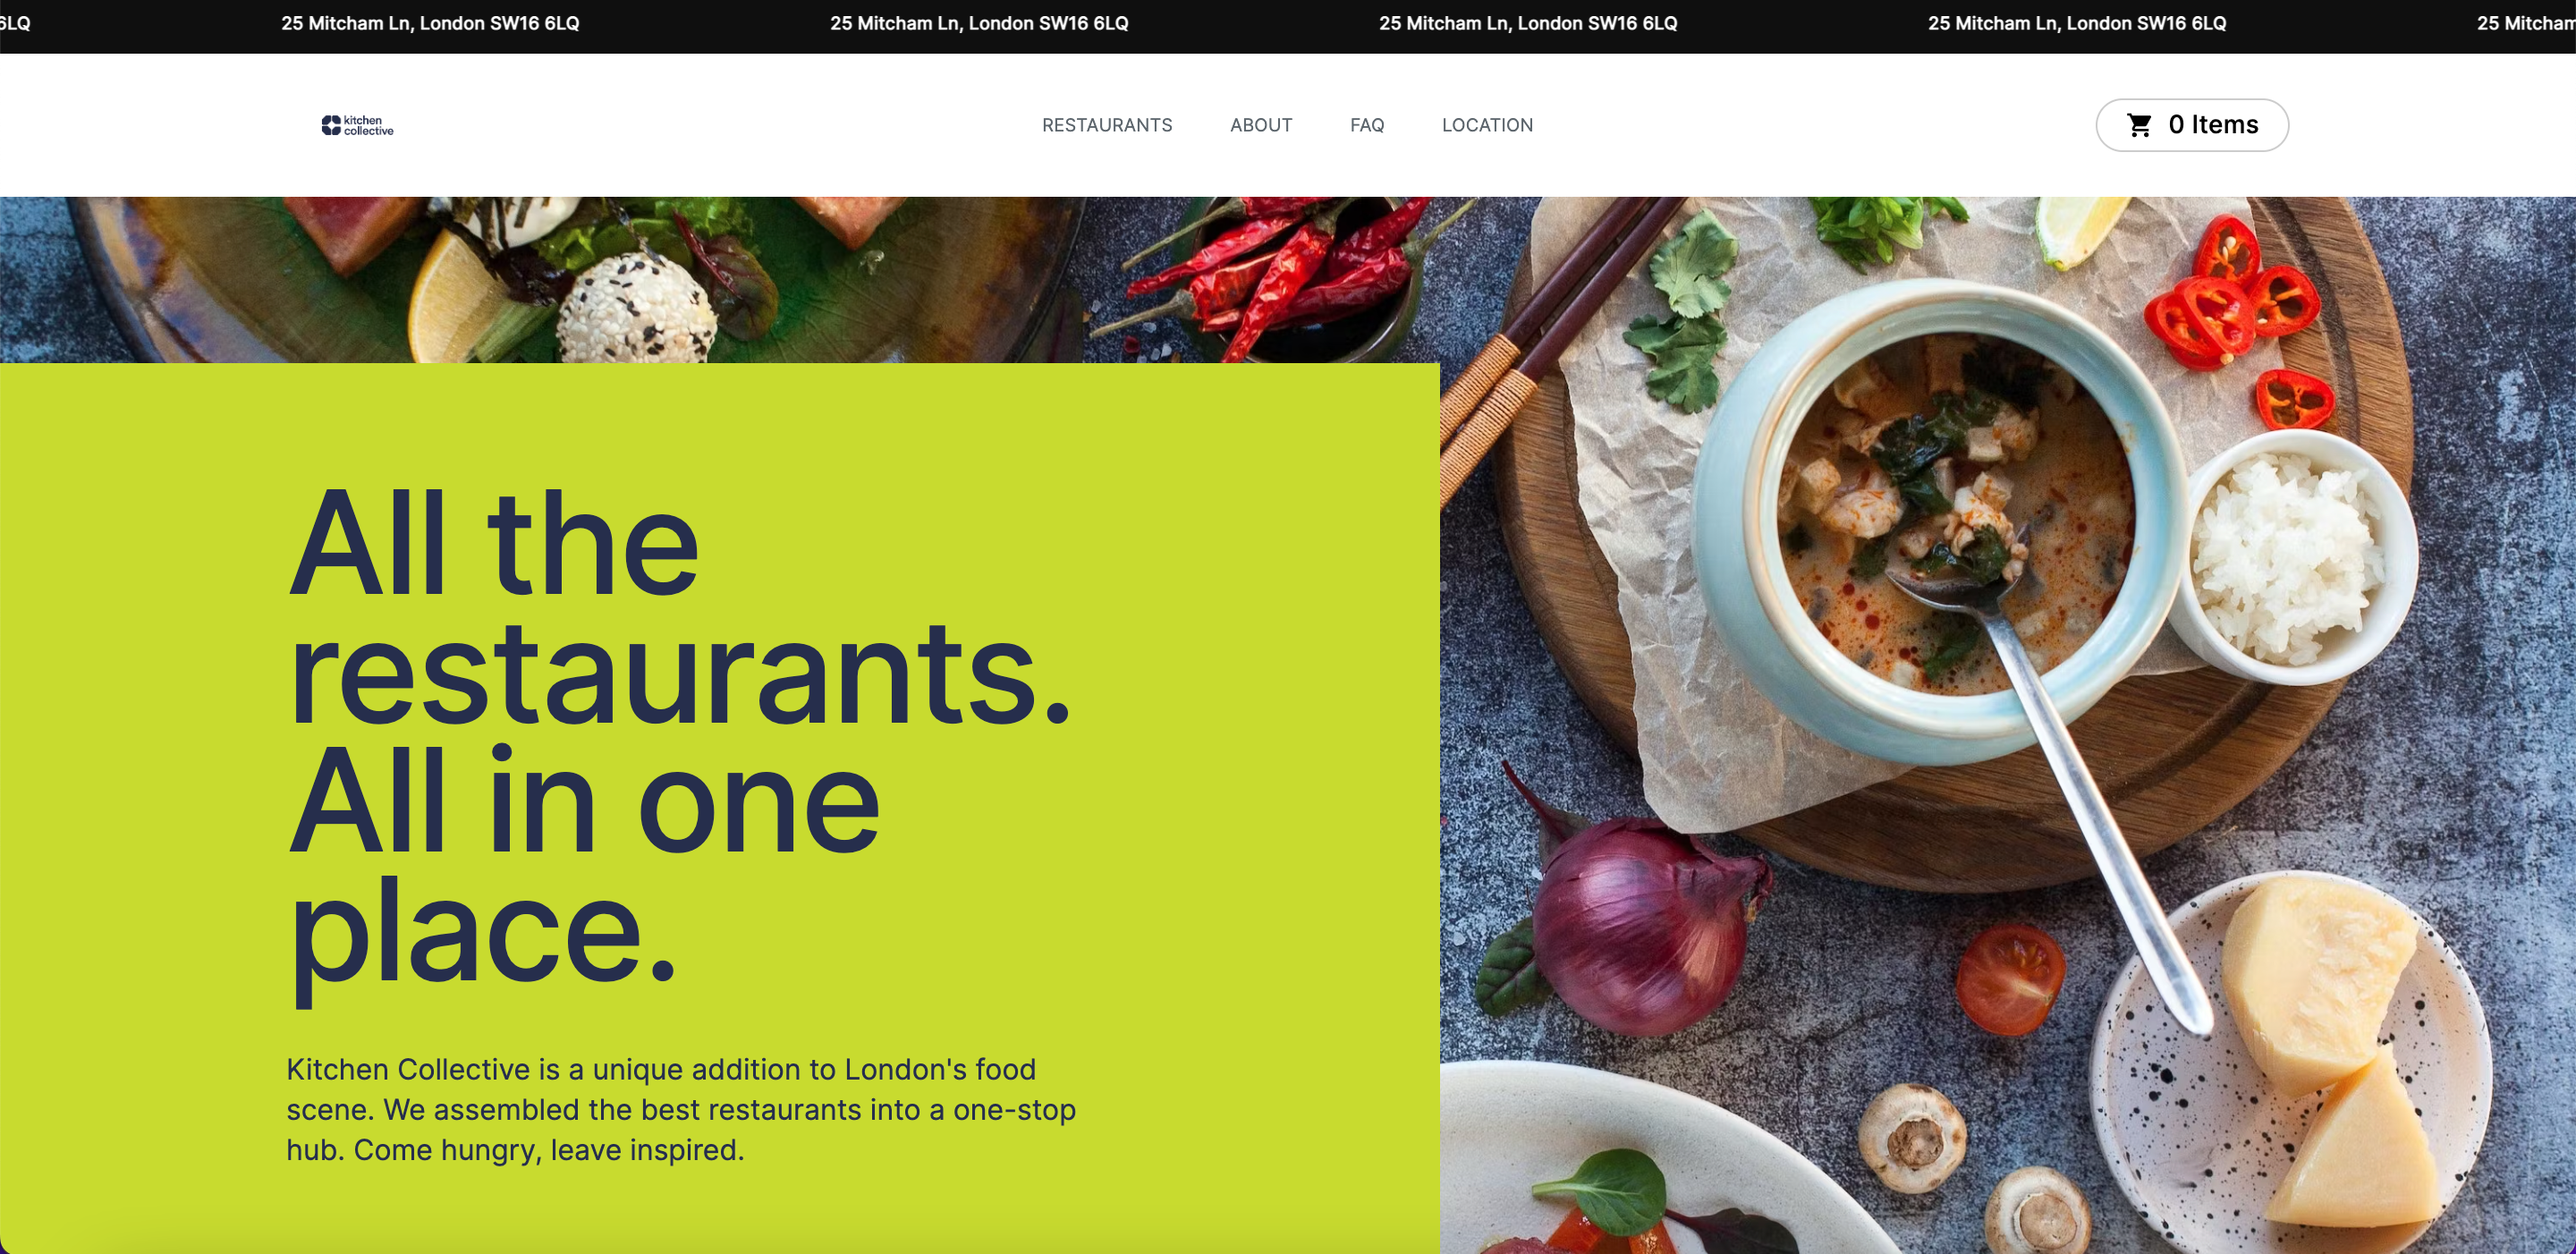Click the lime green hero panel
Image resolution: width=2576 pixels, height=1254 pixels.
720,808
